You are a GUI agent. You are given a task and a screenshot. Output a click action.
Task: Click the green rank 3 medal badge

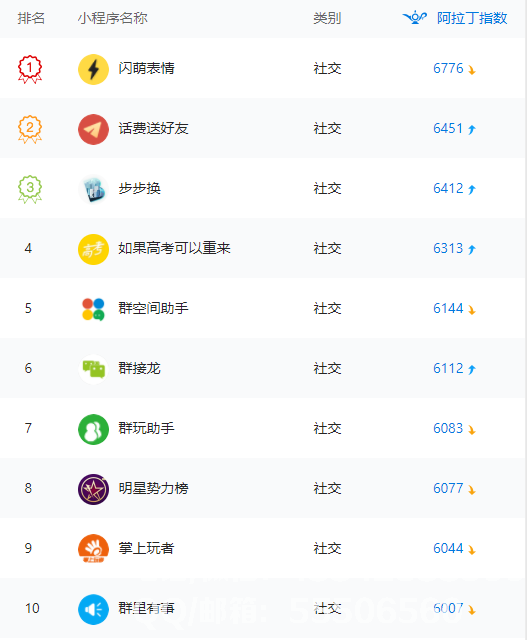30,189
